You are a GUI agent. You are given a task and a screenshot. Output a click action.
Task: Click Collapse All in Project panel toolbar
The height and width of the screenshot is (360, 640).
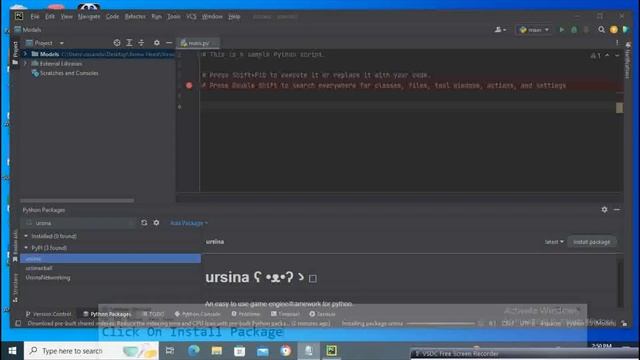point(141,43)
